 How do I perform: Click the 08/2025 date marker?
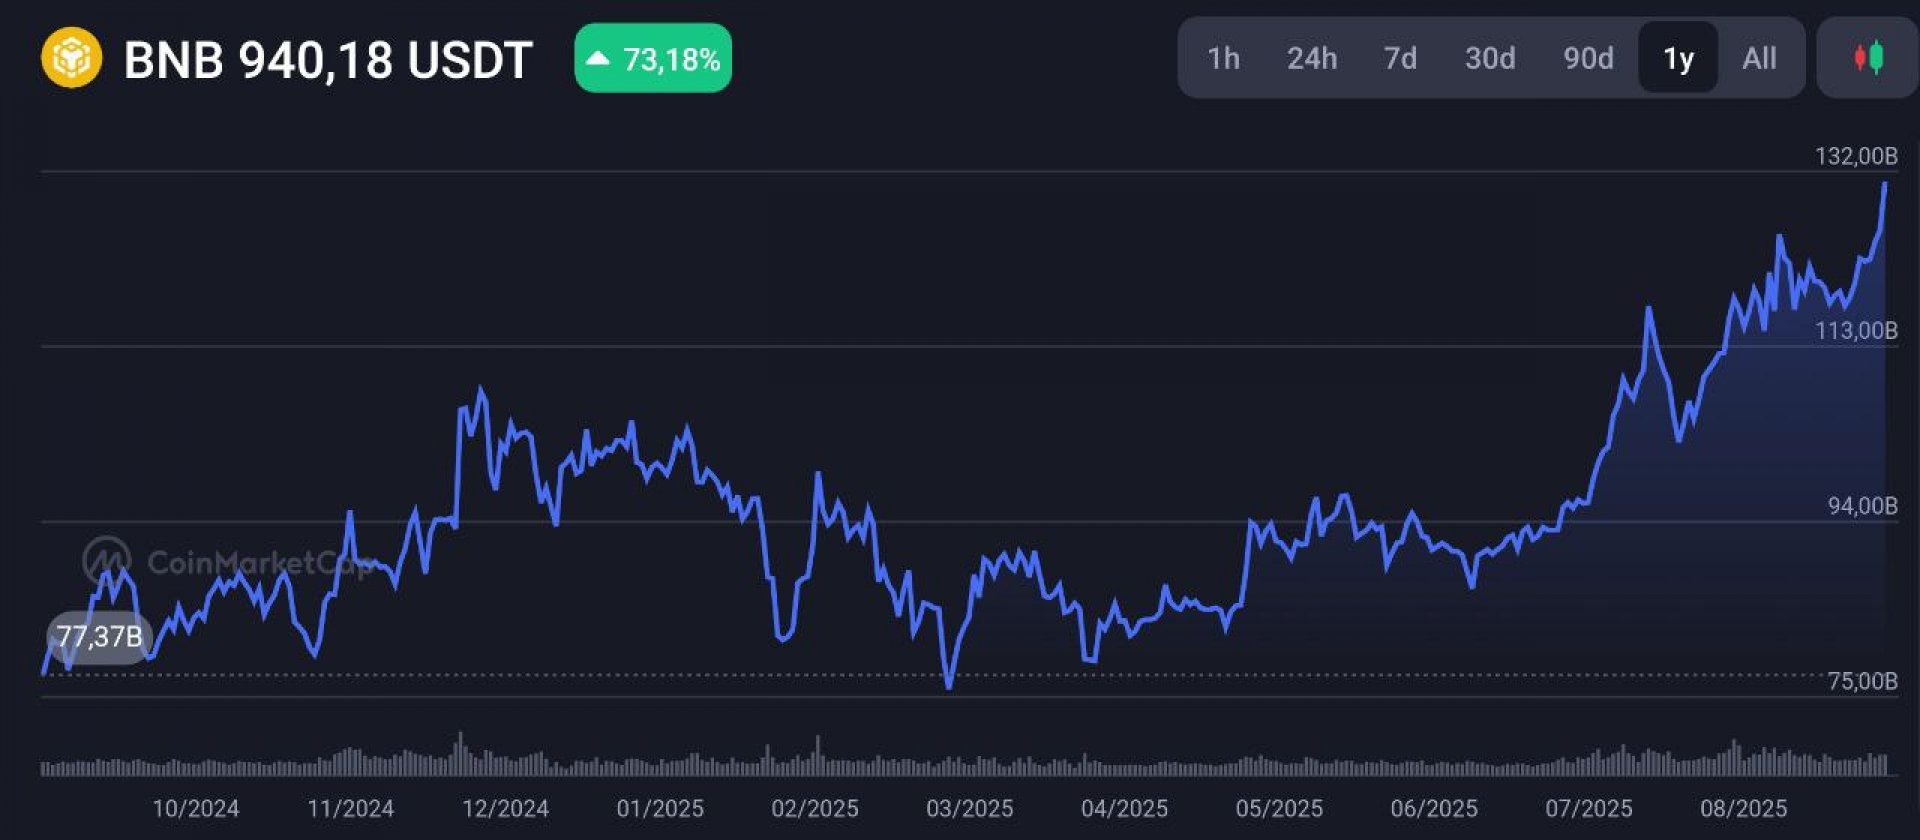[x=1743, y=808]
